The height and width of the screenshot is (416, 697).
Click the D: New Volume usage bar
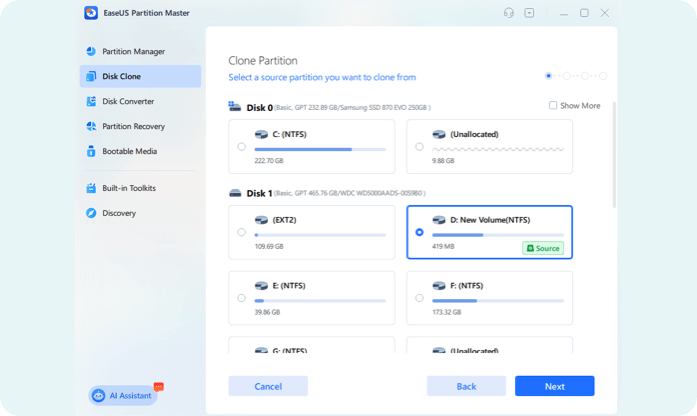pyautogui.click(x=498, y=235)
